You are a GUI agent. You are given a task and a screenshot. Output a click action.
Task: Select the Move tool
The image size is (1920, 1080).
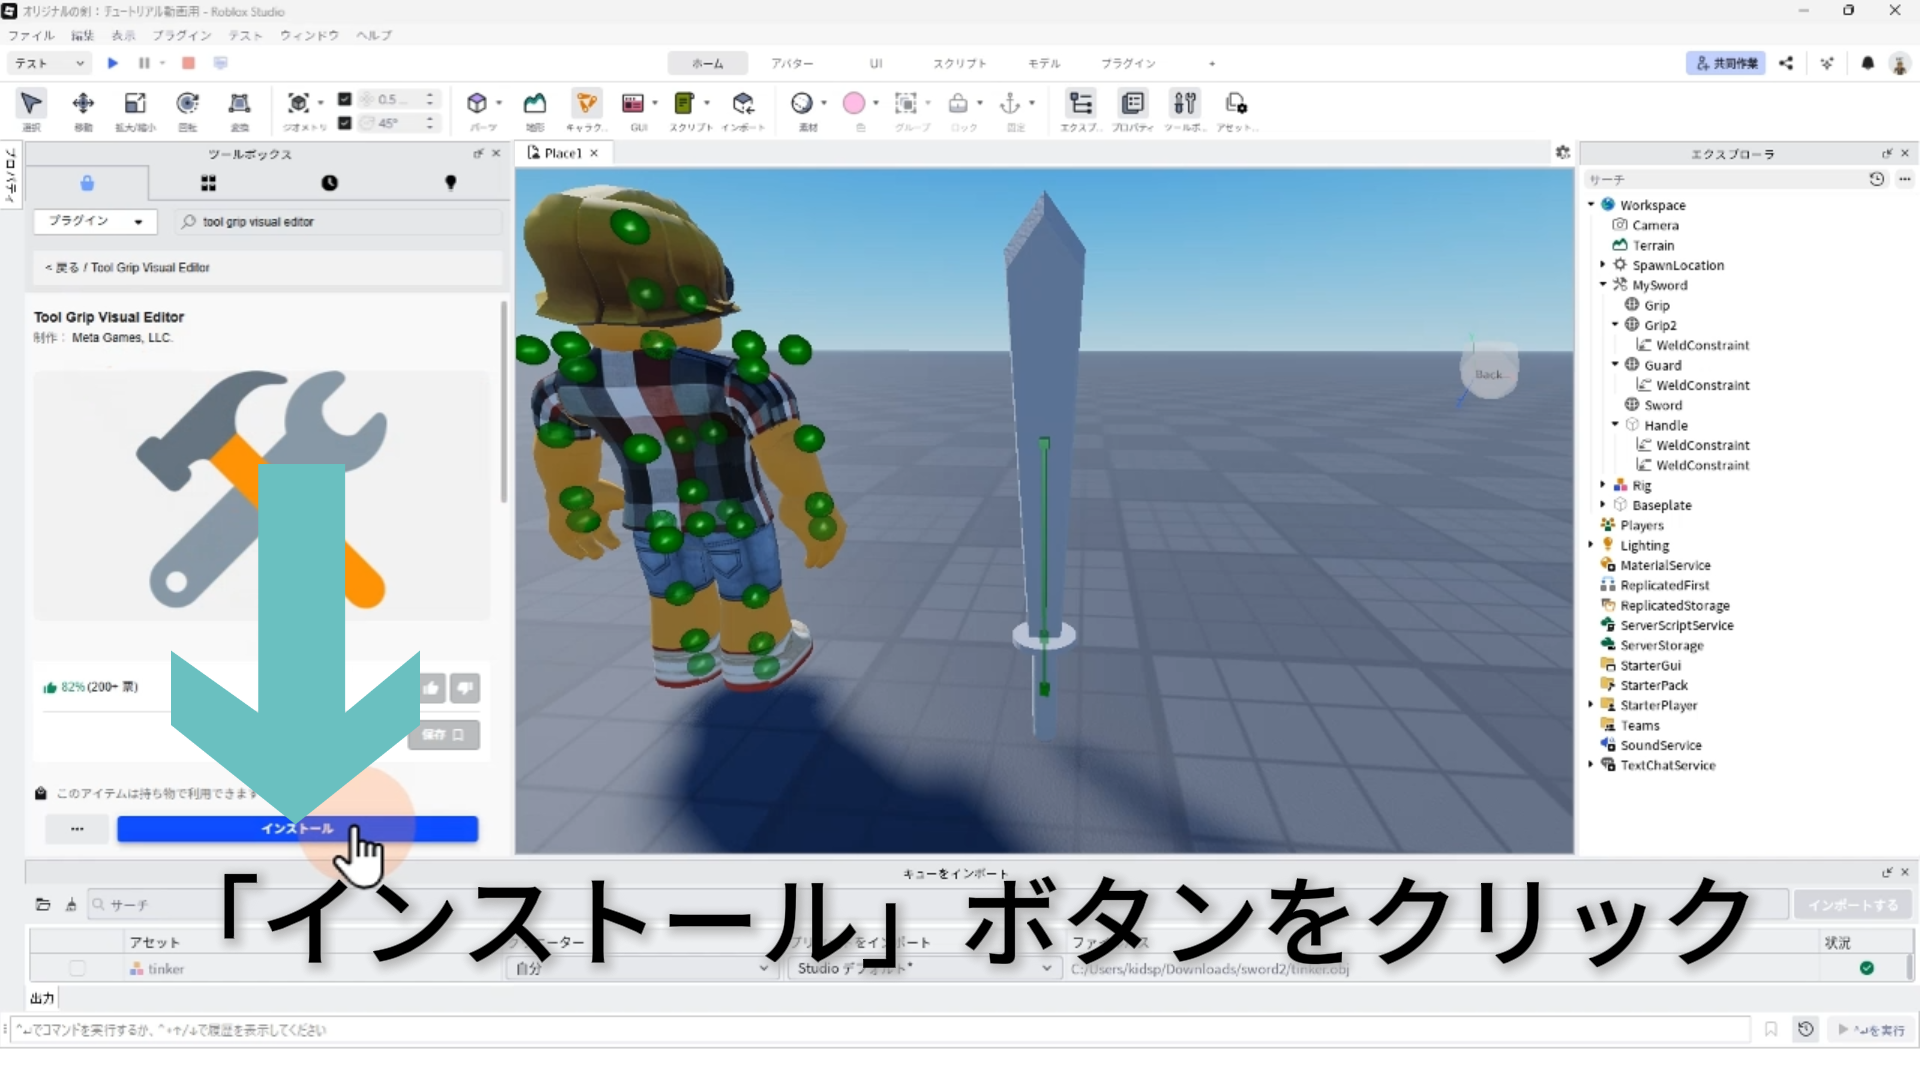point(83,104)
